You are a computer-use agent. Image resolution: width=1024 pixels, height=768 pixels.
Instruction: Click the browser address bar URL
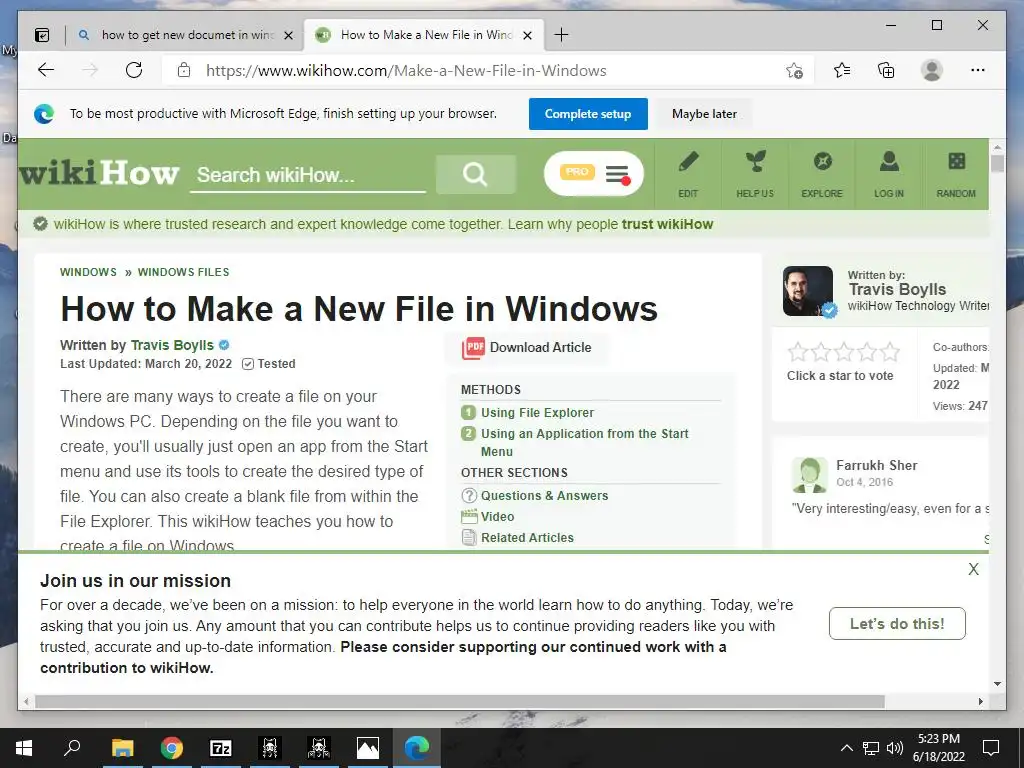pos(406,71)
